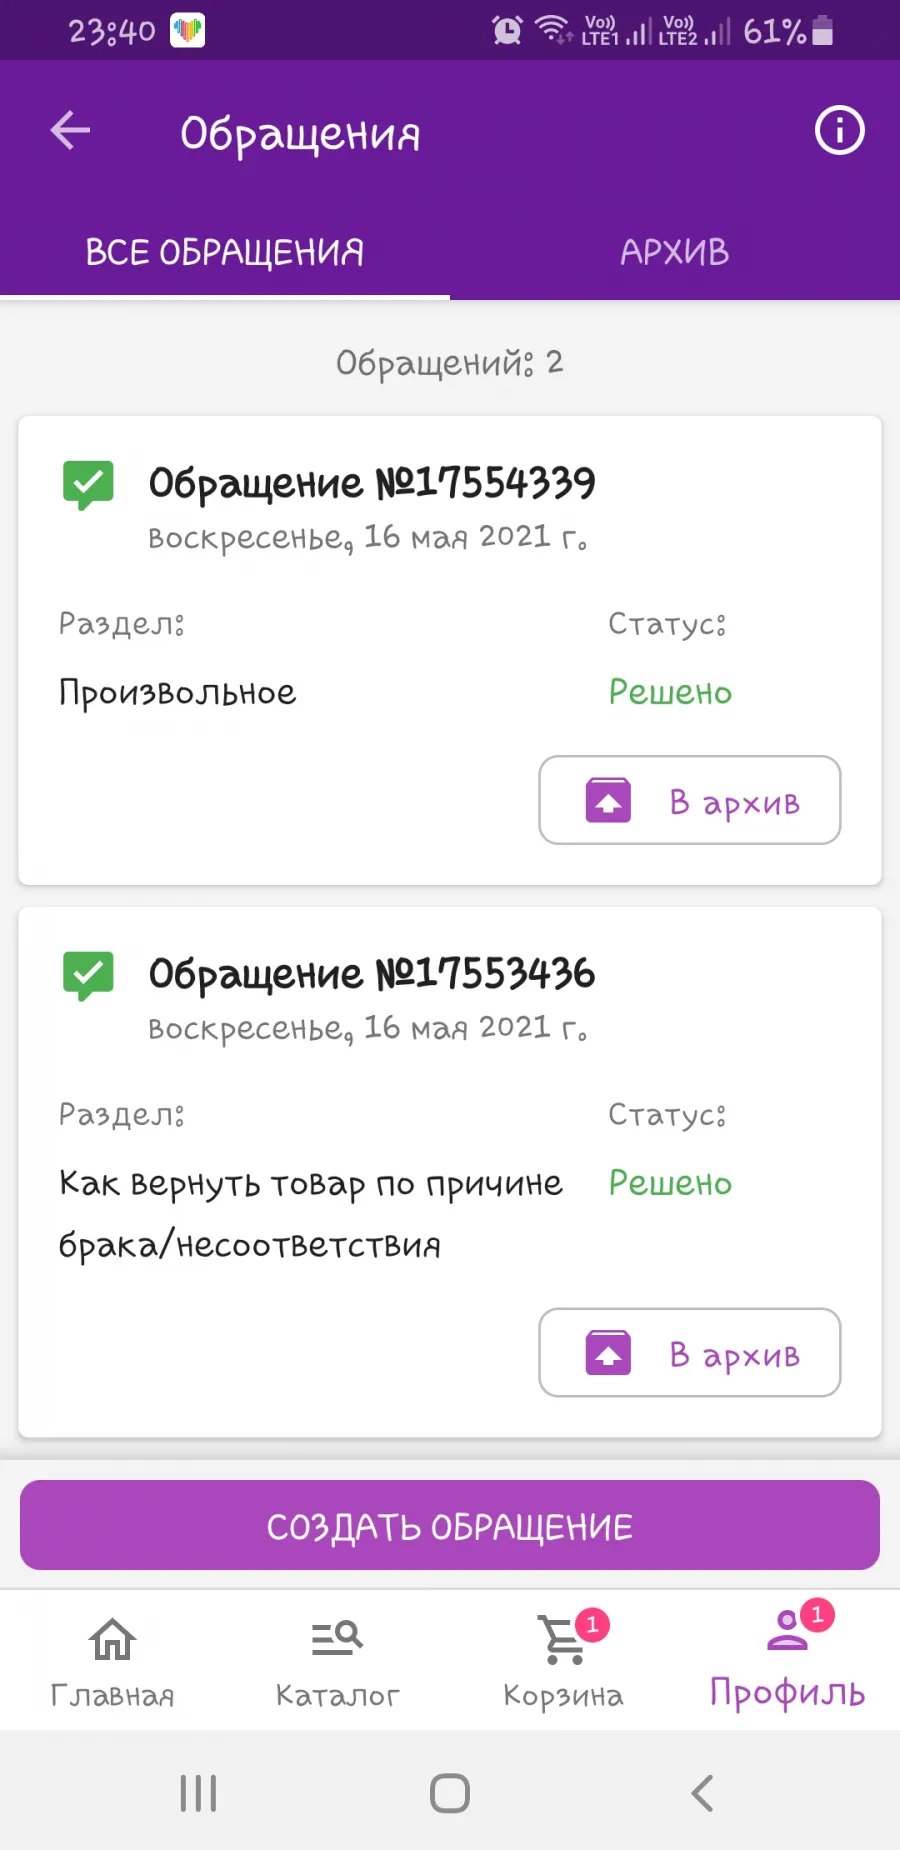Open Главная home tab
Viewport: 900px width, 1850px height.
[112, 1661]
